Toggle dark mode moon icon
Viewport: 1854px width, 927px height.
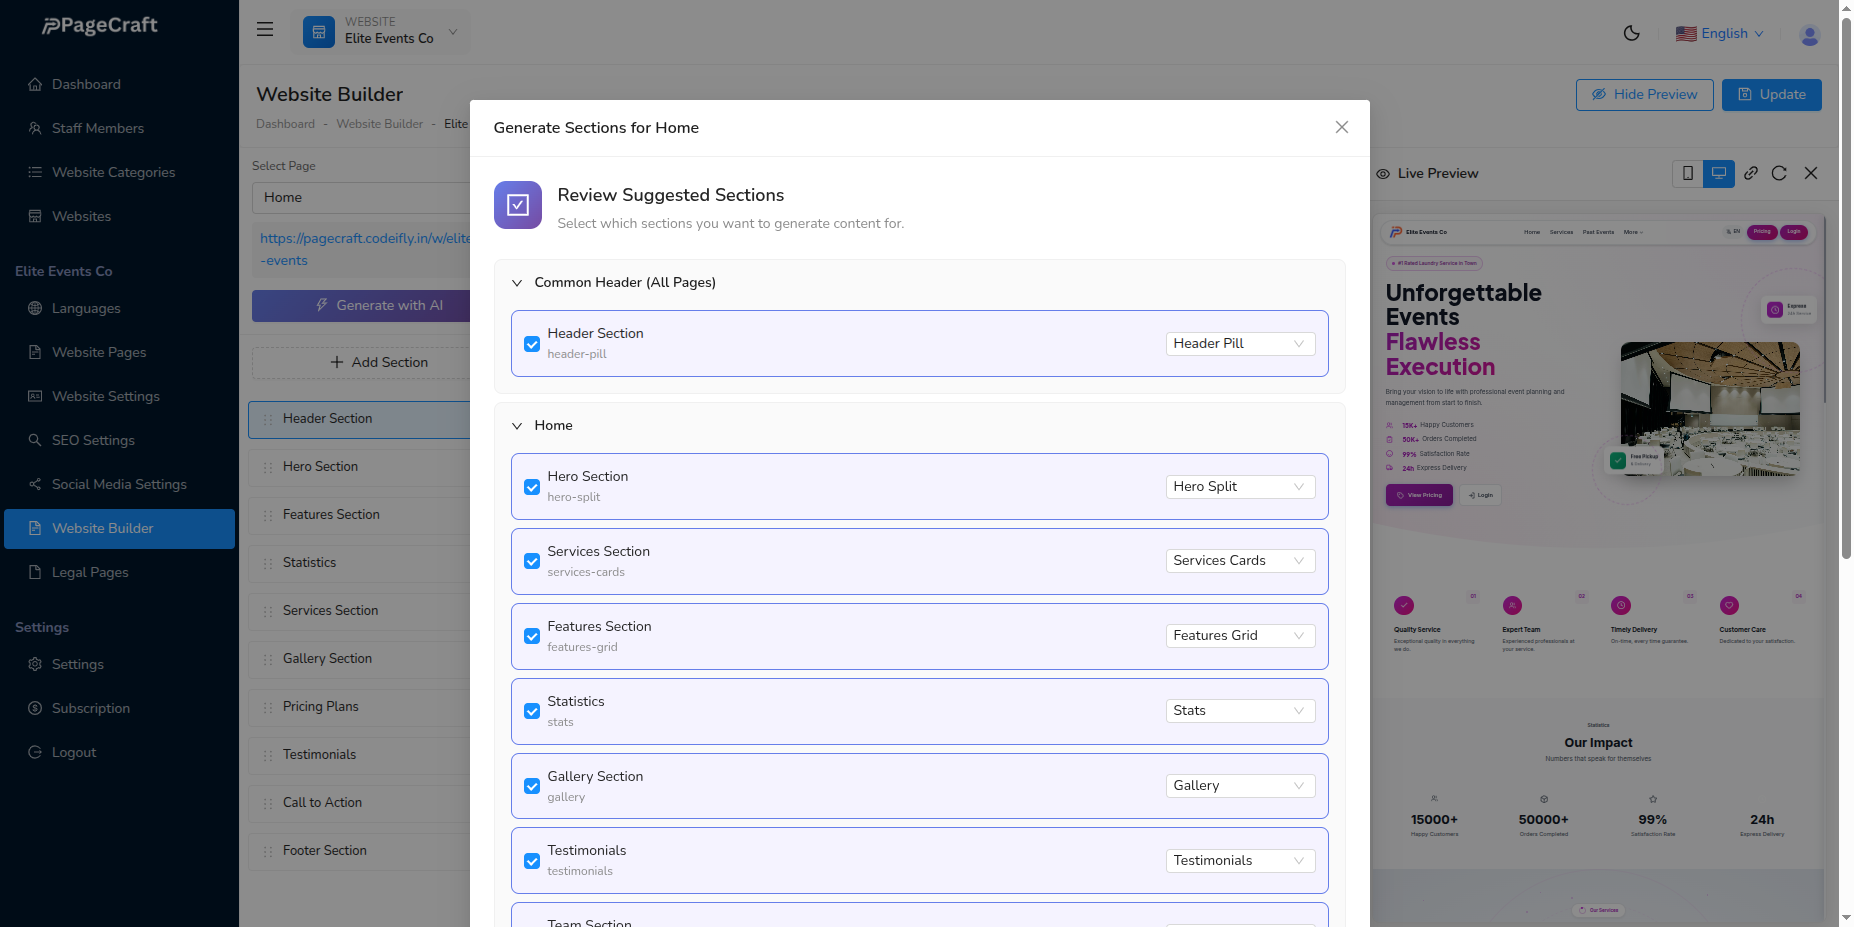point(1631,33)
